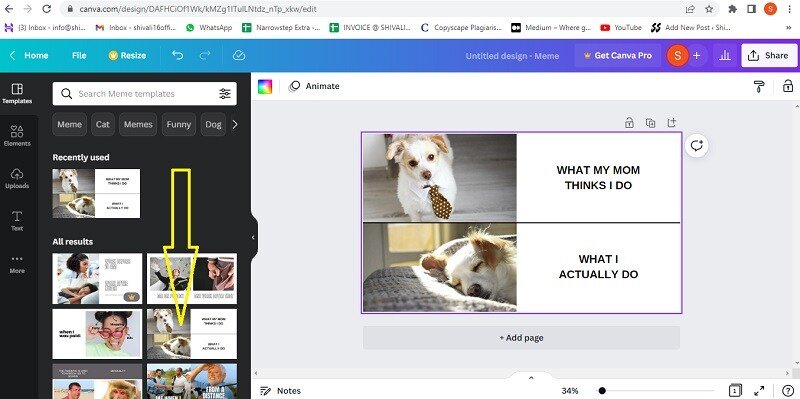Viewport: 800px width, 399px height.
Task: Open the YouTube bookmark
Action: (x=621, y=28)
